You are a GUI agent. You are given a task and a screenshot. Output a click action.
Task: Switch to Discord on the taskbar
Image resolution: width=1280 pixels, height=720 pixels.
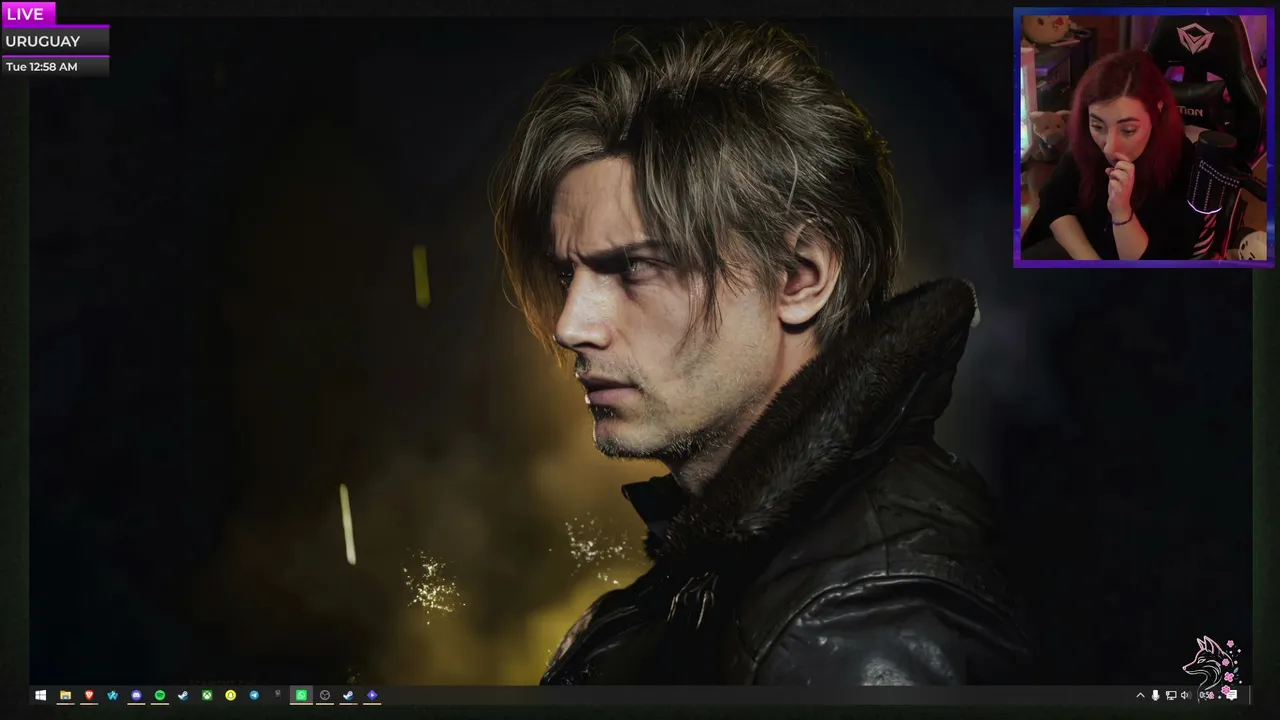pos(137,695)
